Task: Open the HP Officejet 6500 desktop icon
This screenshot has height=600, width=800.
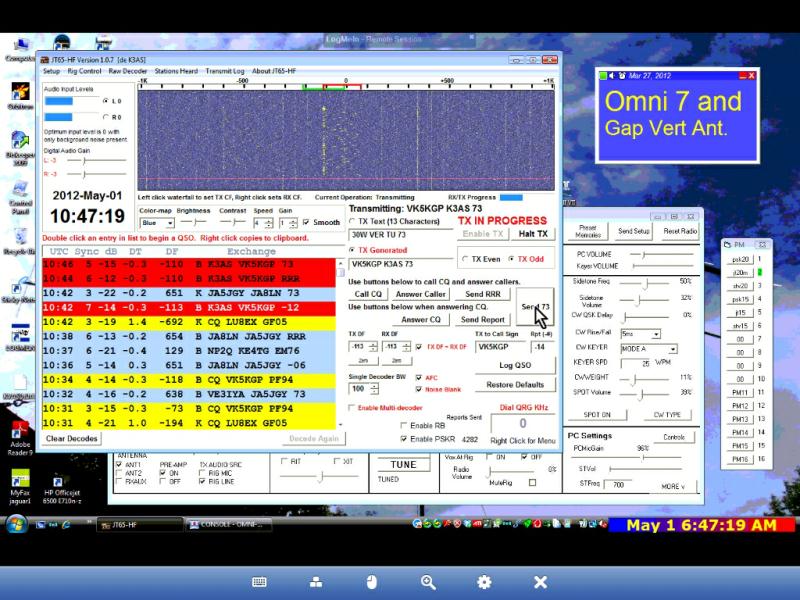Action: tap(61, 490)
